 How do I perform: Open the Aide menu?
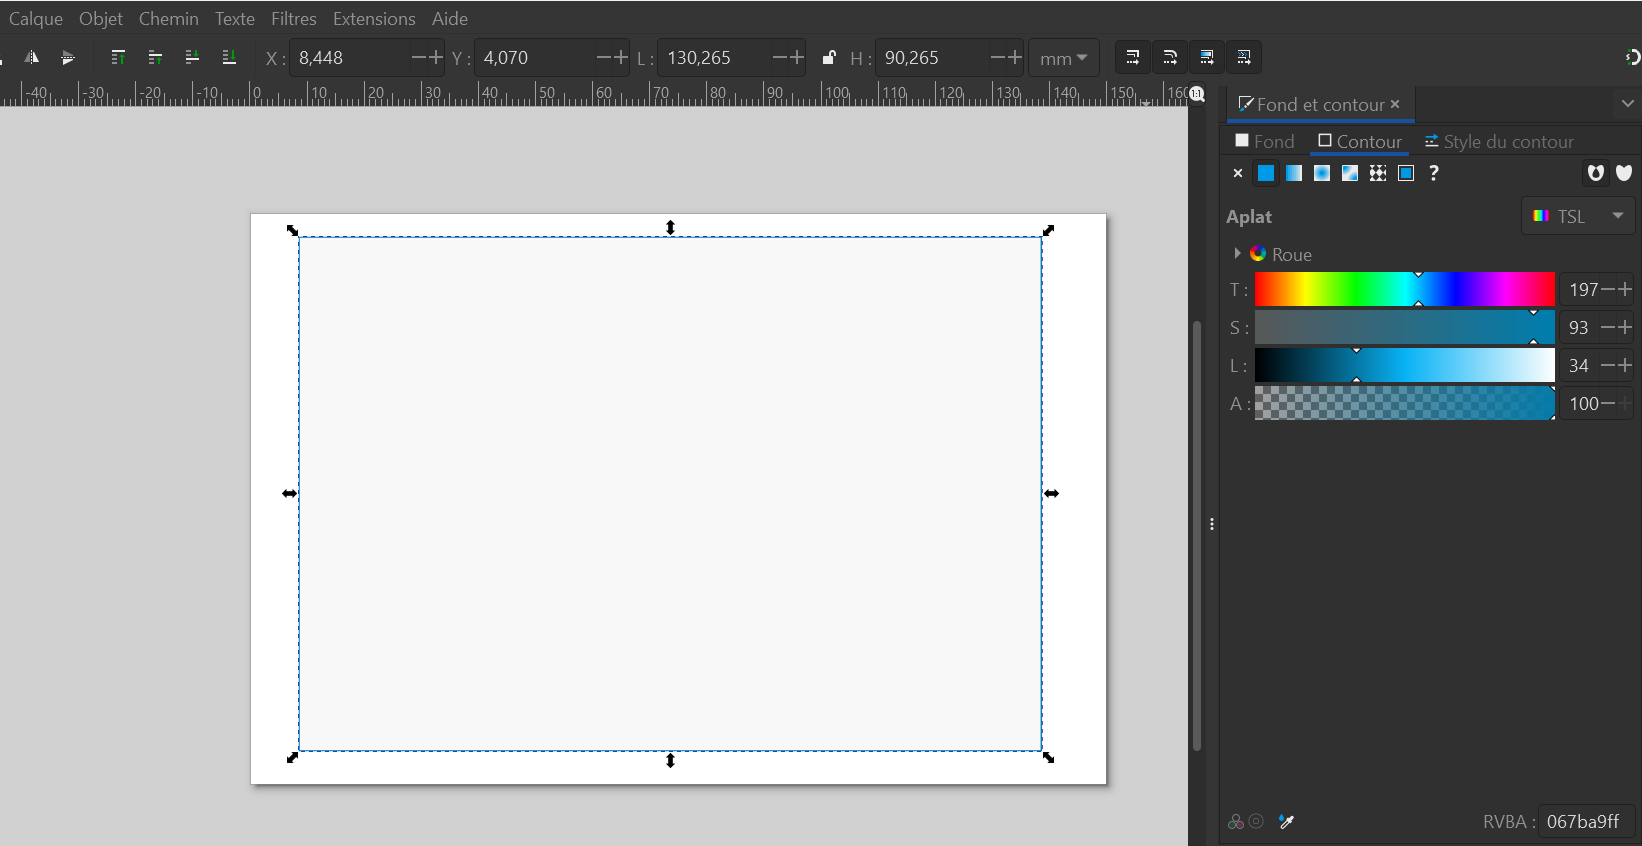[x=450, y=19]
